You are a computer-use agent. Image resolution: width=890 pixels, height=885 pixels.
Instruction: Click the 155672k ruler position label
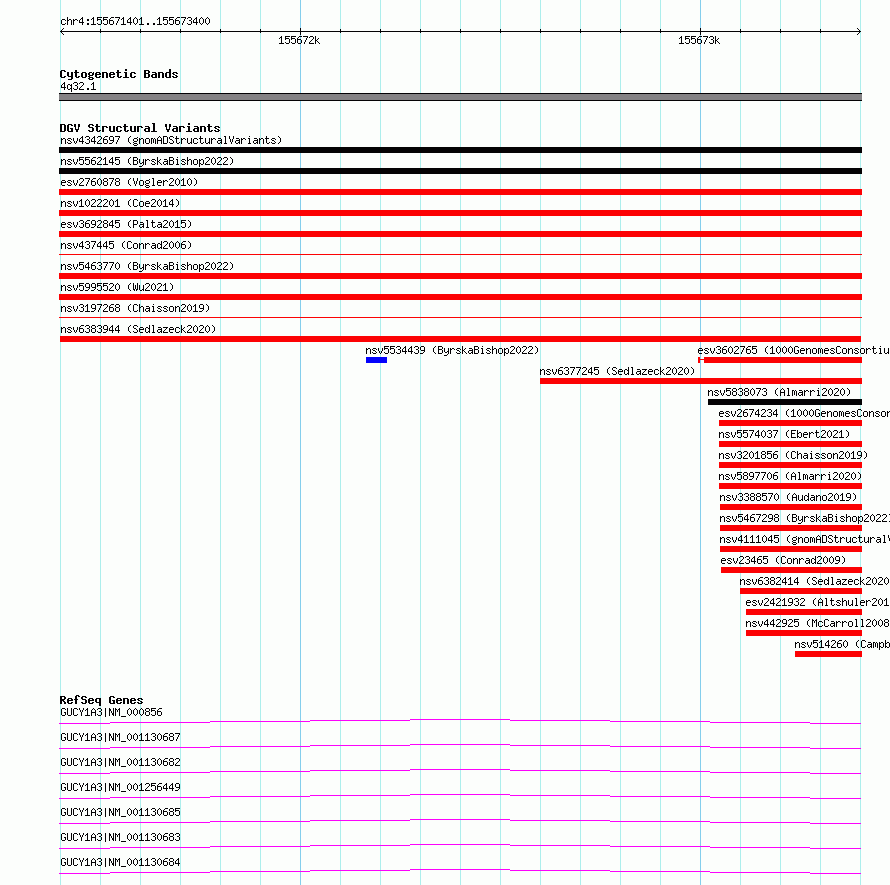[x=299, y=40]
